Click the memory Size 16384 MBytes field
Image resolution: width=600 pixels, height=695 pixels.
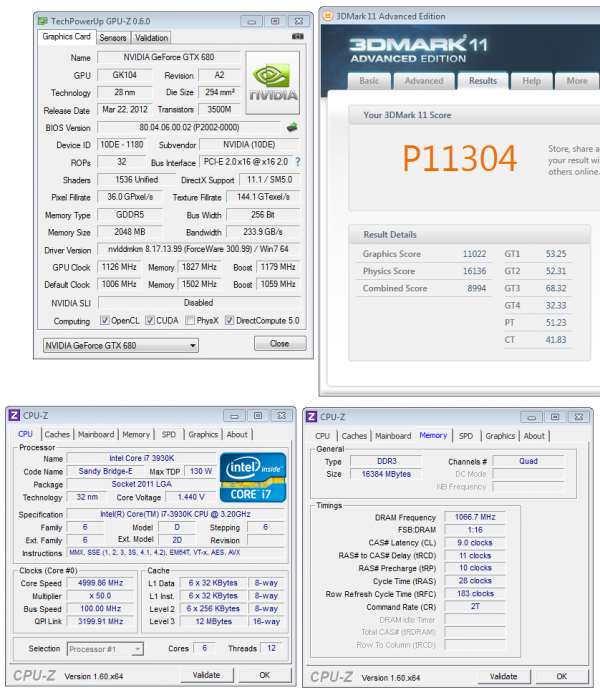(x=386, y=474)
